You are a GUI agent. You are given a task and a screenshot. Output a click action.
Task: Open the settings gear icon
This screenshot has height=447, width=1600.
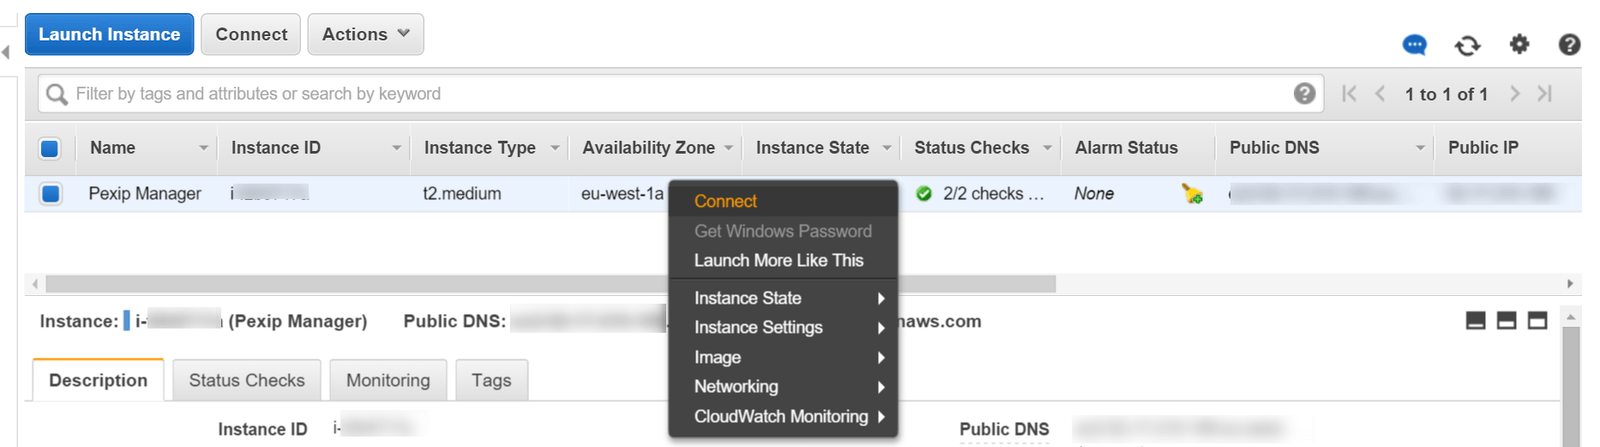tap(1519, 44)
